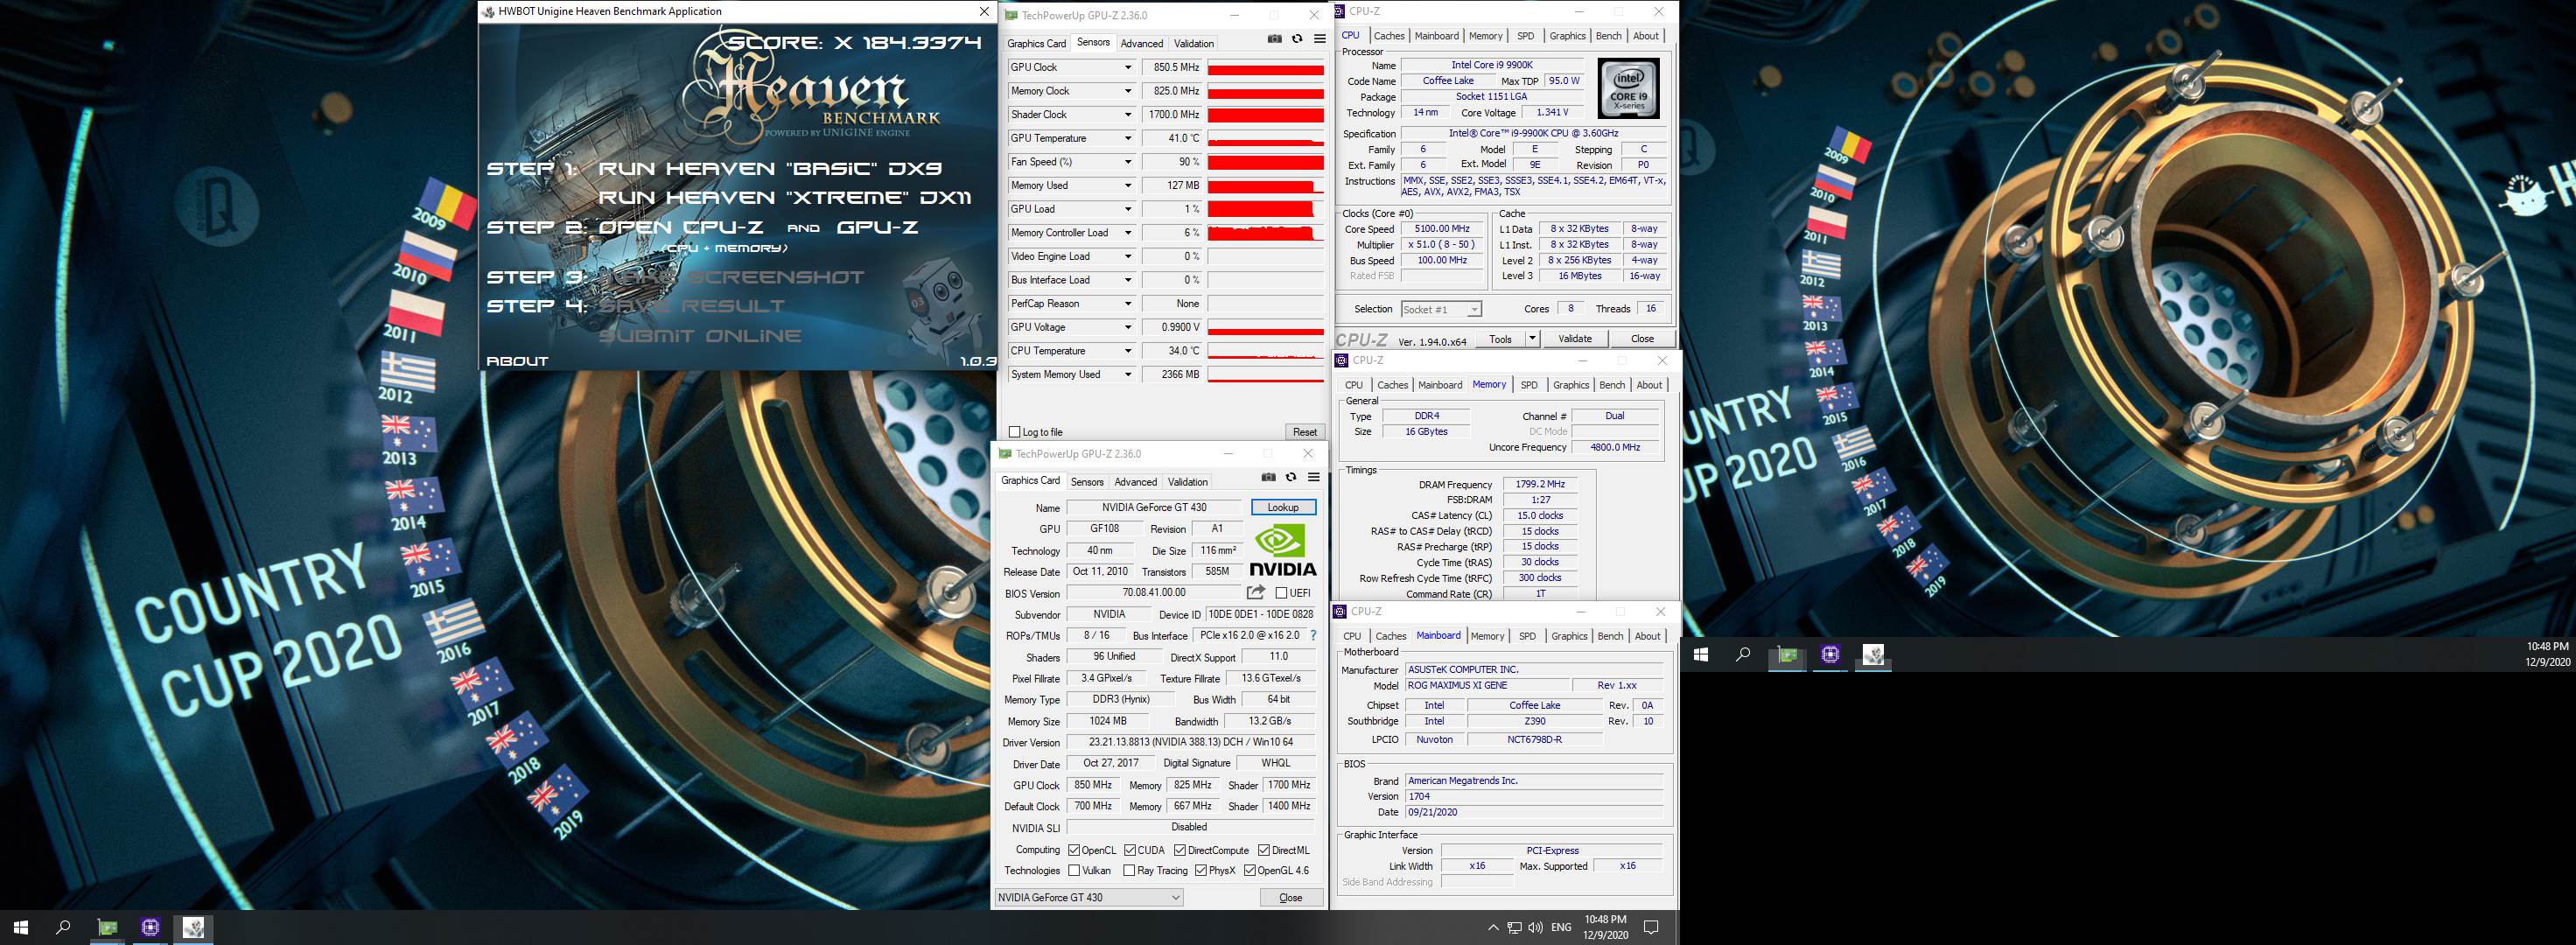Click the System Memory Used sensor graph
Screen dimensions: 2576x945
point(1265,374)
